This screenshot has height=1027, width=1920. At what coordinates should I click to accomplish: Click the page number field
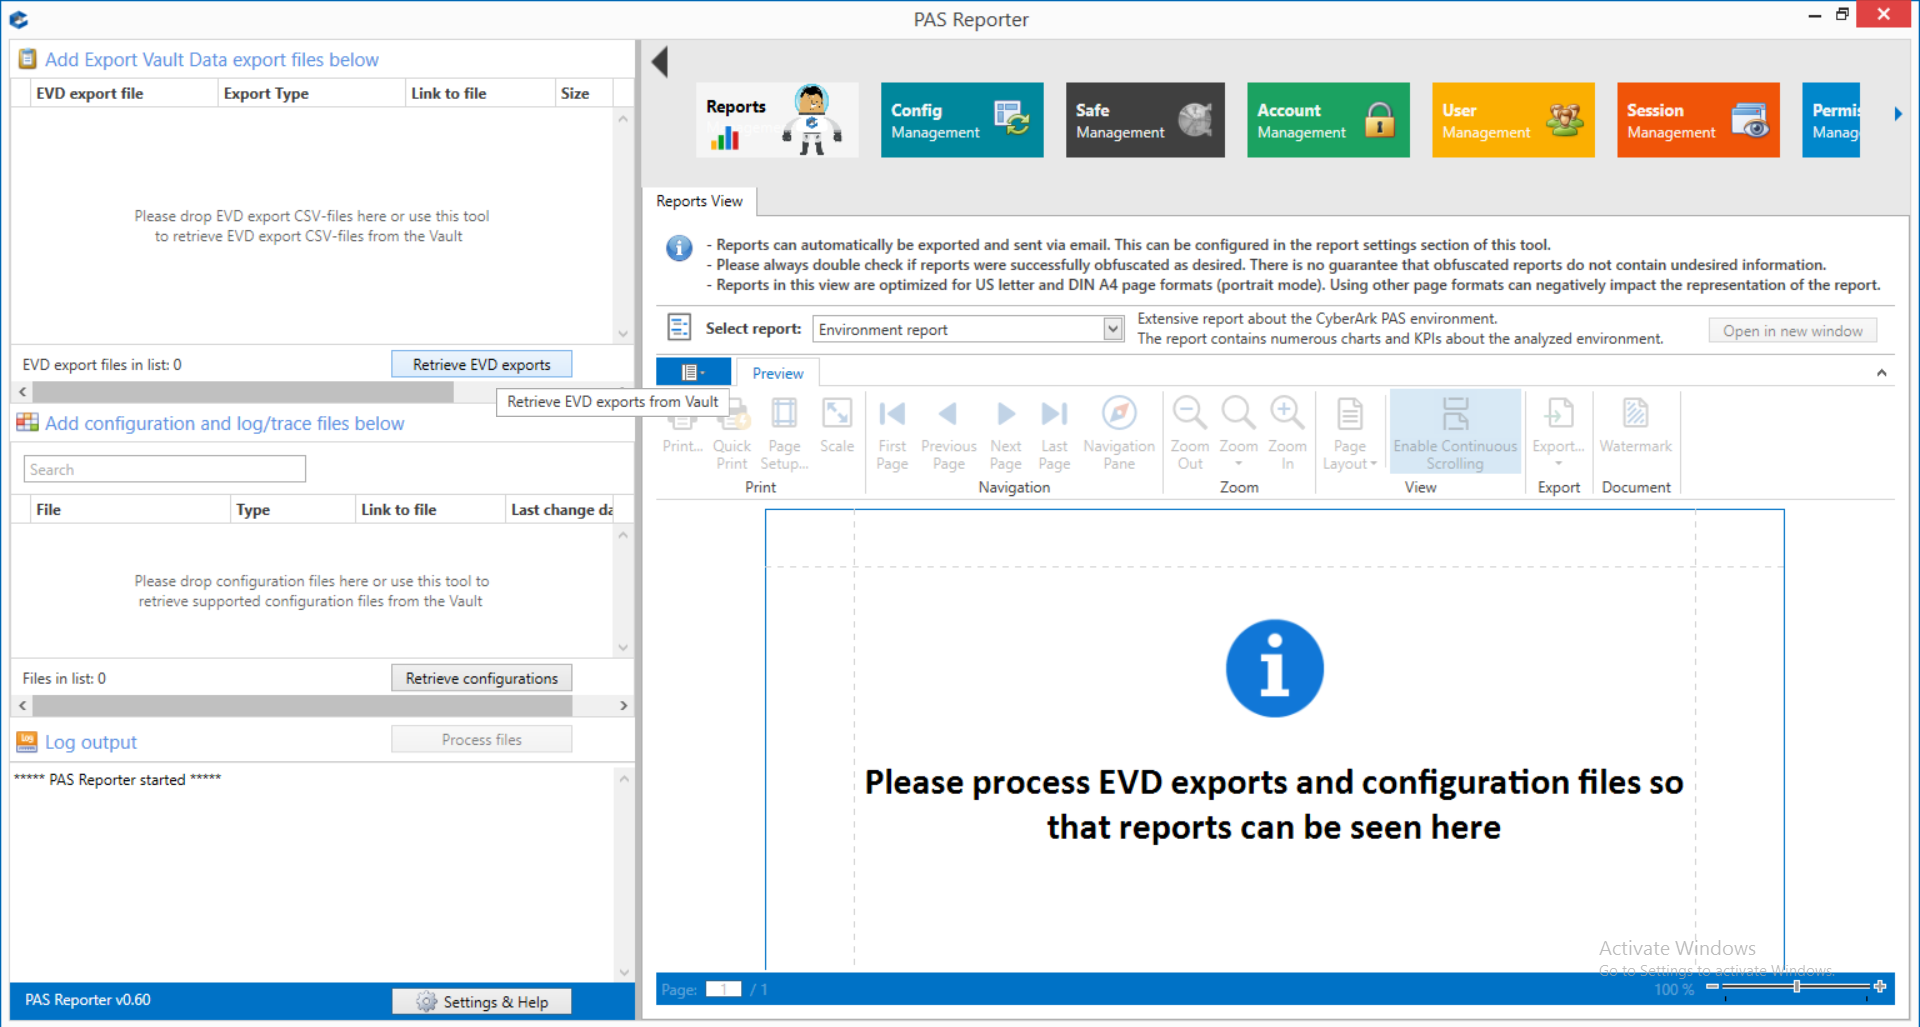pyautogui.click(x=723, y=989)
